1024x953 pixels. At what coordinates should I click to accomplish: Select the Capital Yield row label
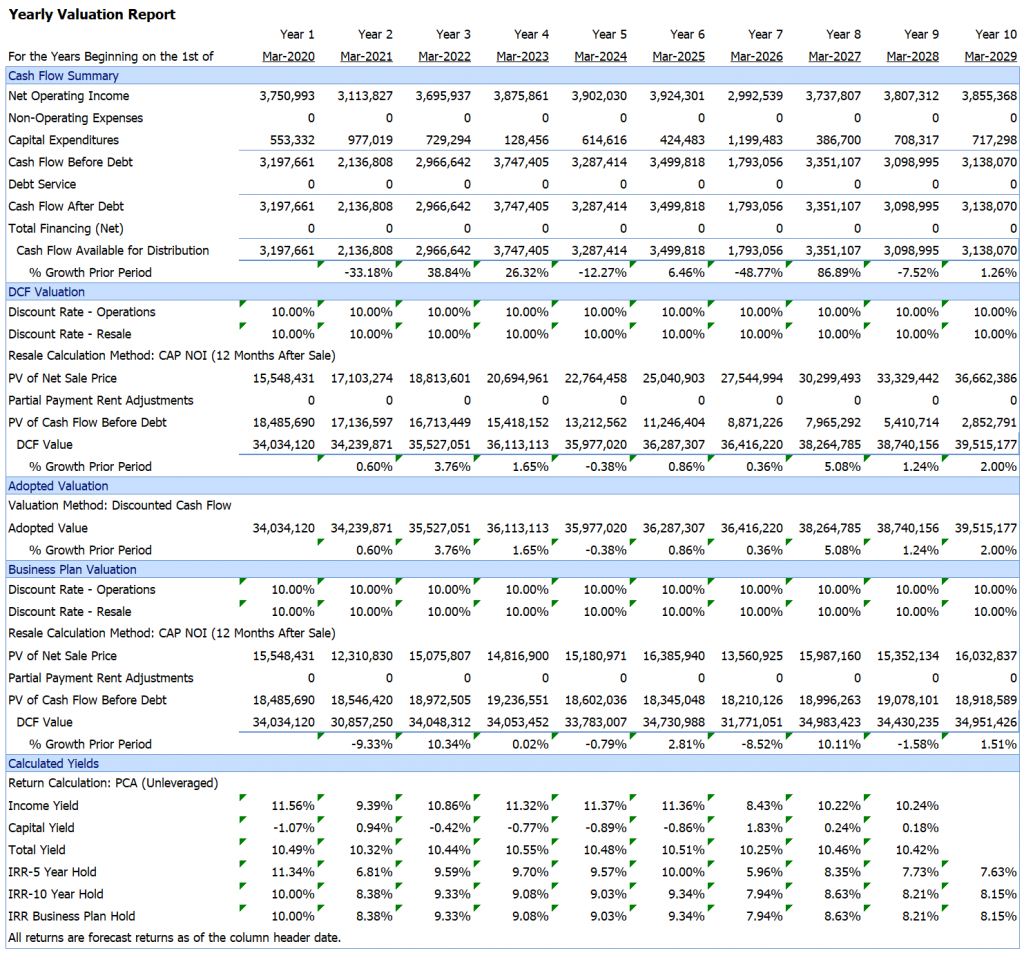coord(41,828)
